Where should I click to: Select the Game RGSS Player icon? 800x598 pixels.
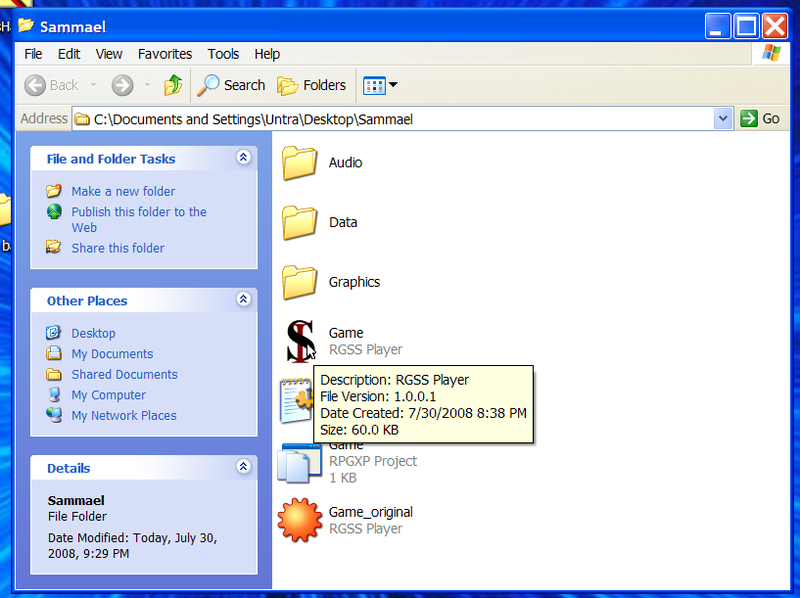pos(300,341)
